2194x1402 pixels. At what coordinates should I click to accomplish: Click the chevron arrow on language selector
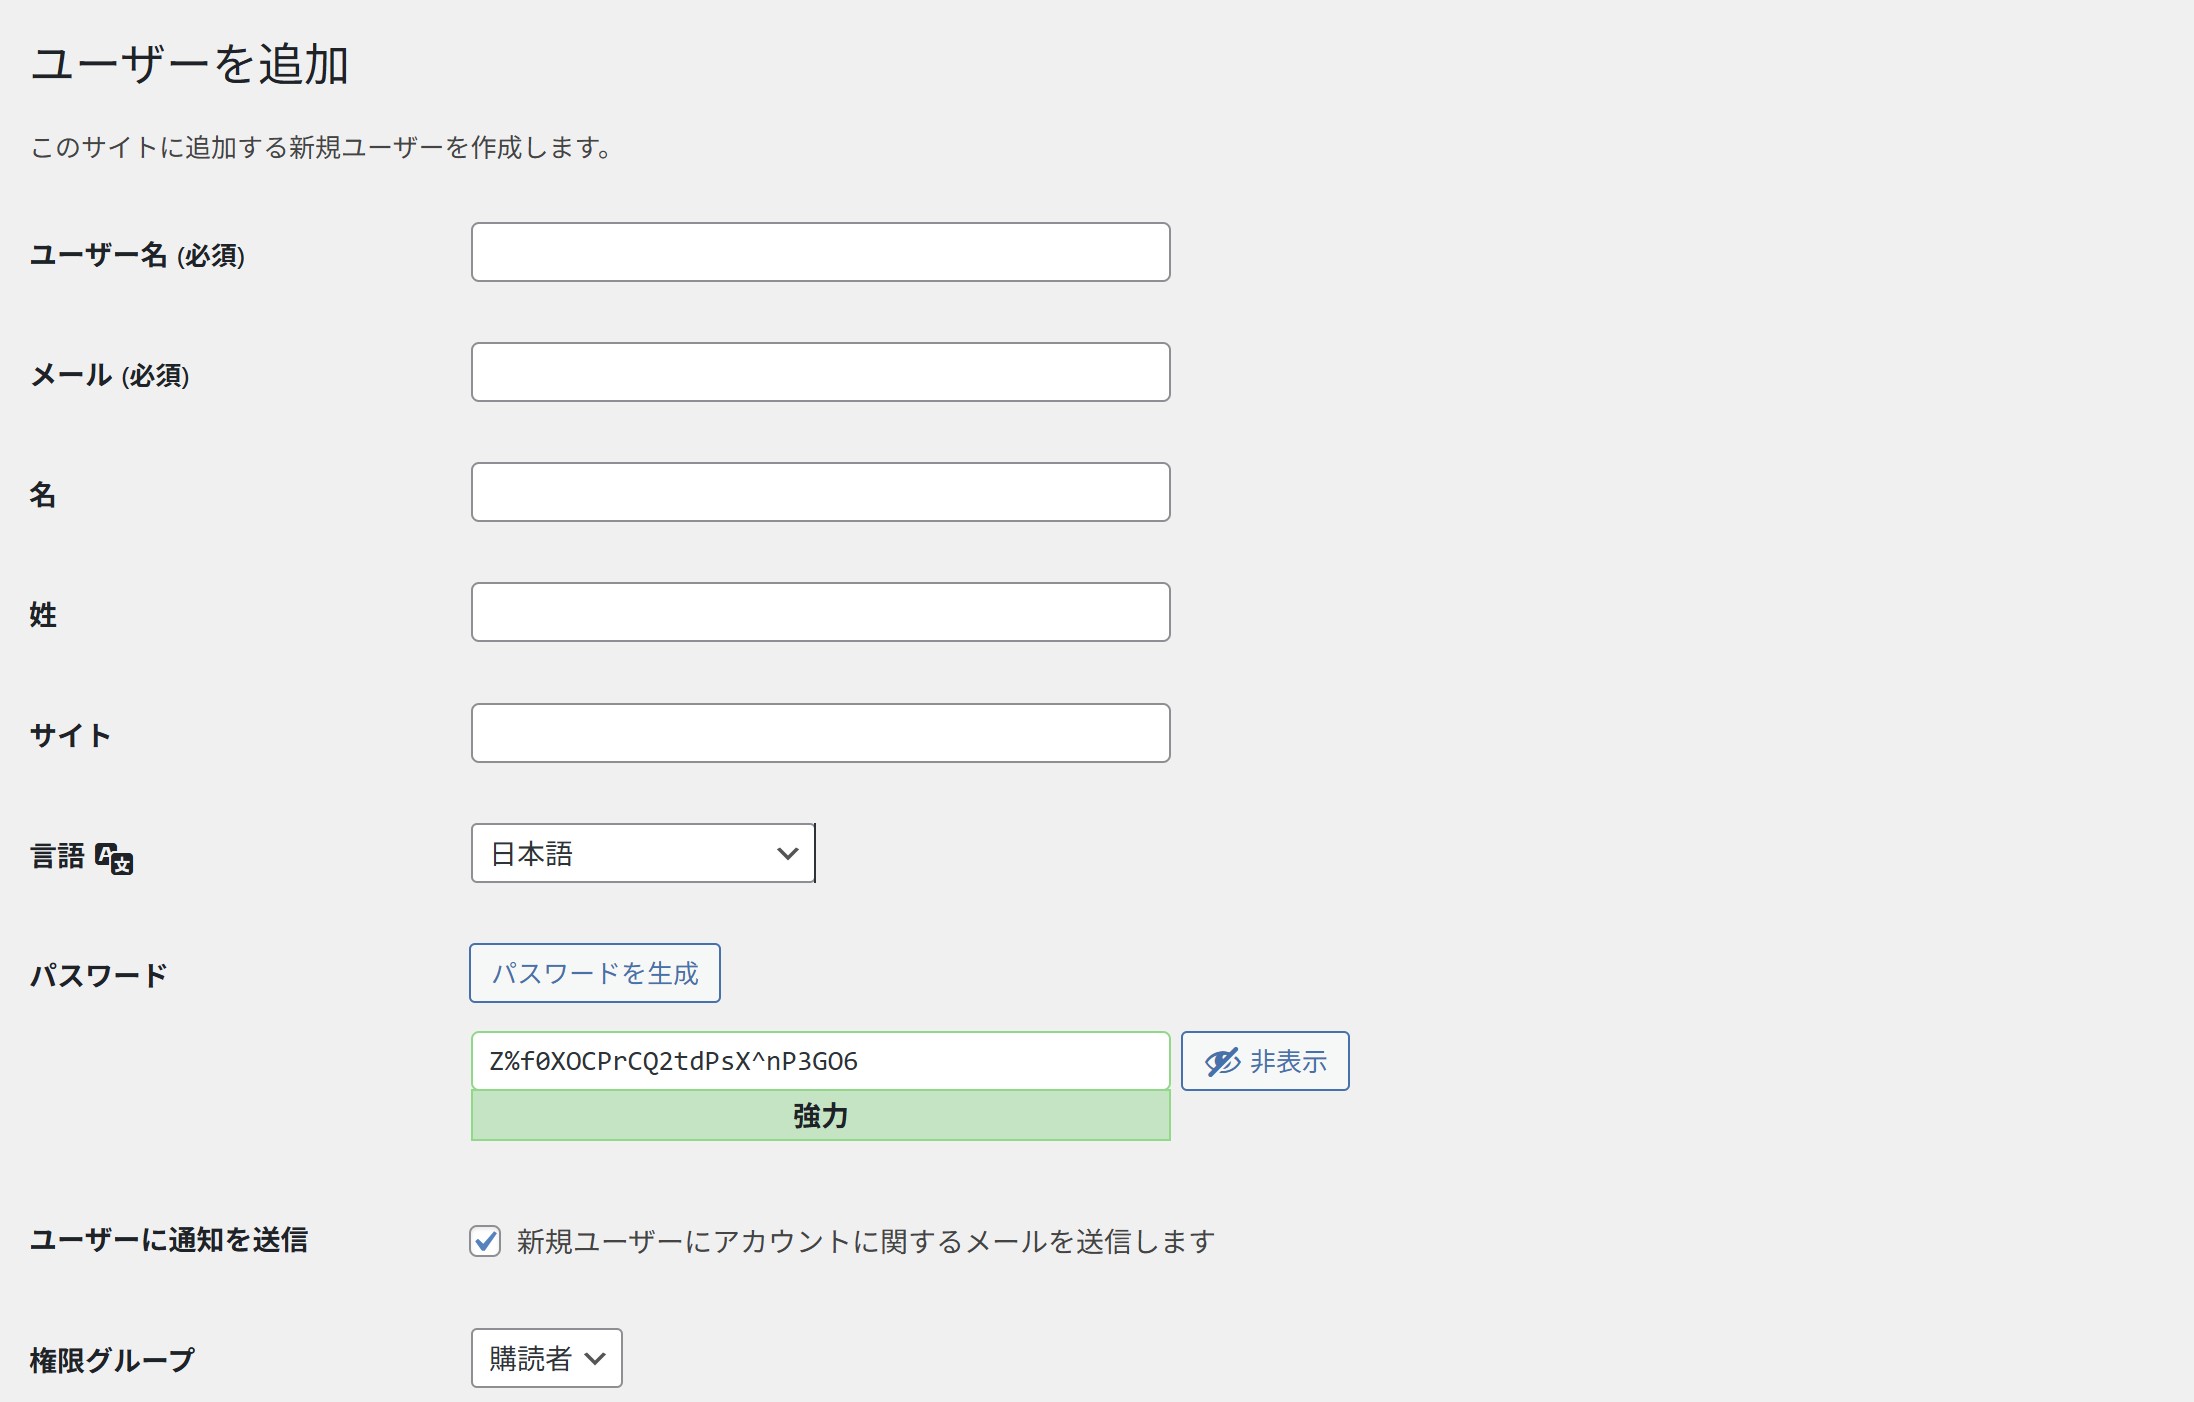[x=788, y=854]
